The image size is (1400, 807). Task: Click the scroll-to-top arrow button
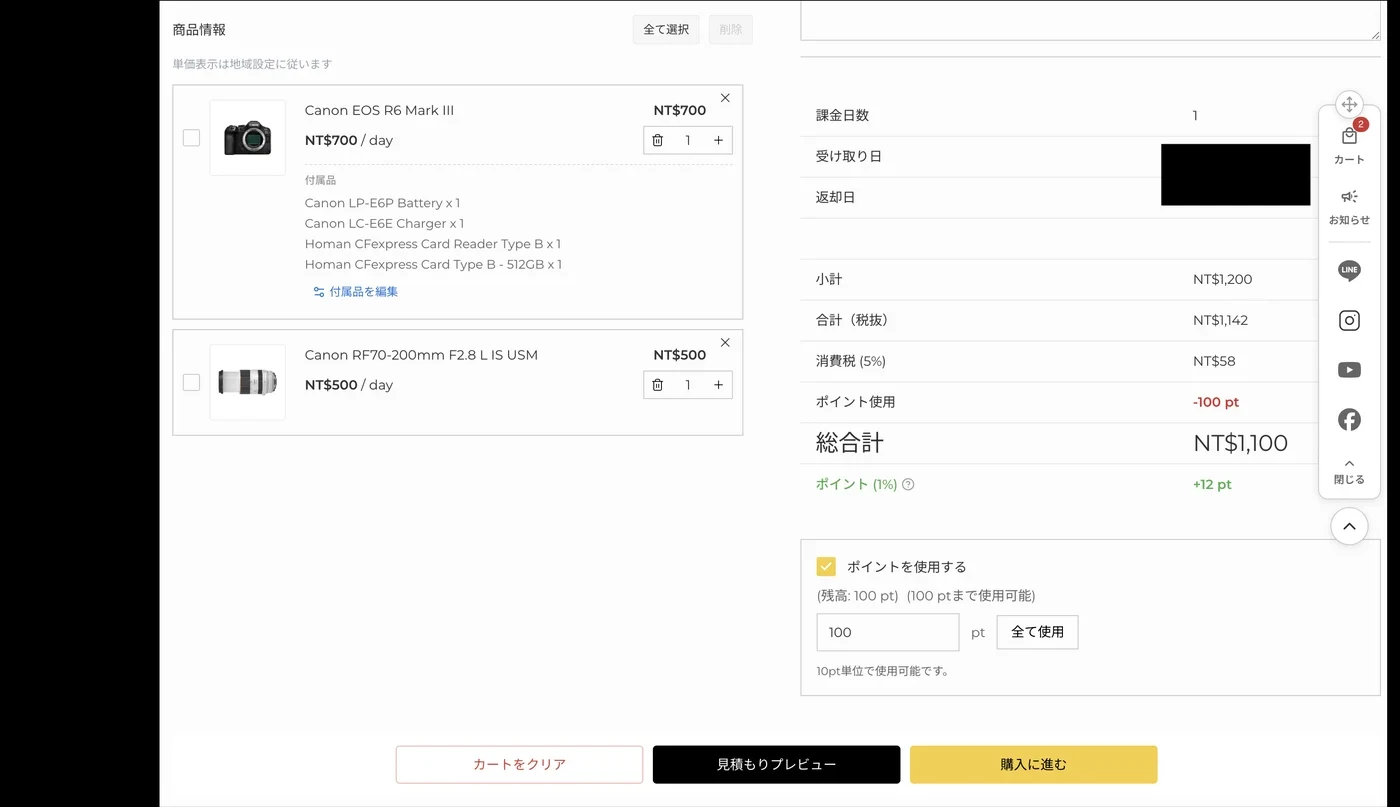pyautogui.click(x=1349, y=525)
